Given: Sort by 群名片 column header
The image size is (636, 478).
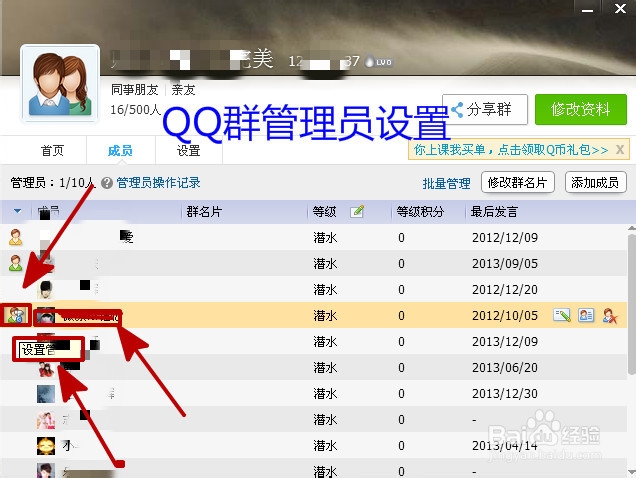Looking at the screenshot, I should [x=204, y=212].
